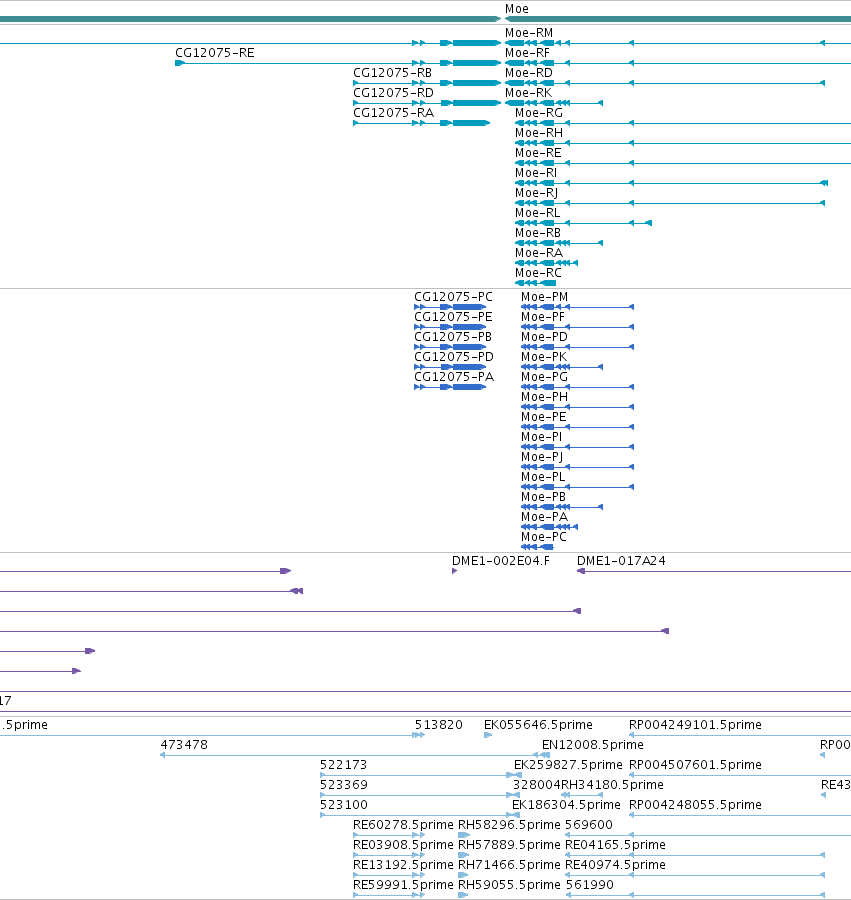Click the 561990 alignment label
851x900 pixels.
click(x=589, y=886)
